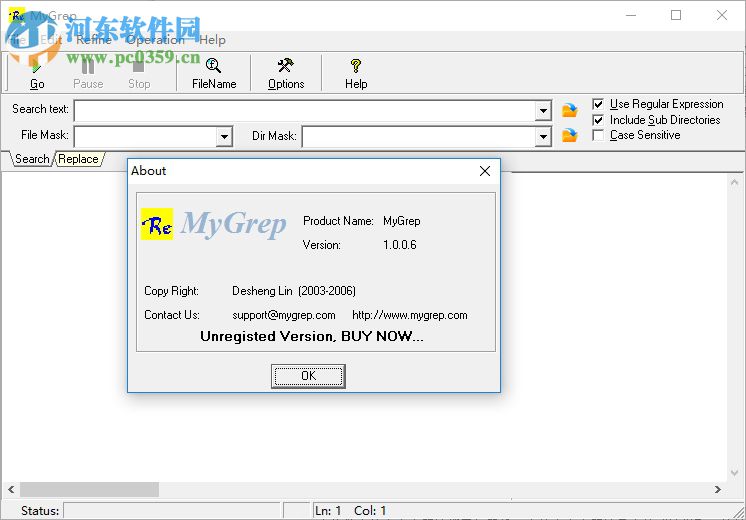Click the Re logo in About dialog
746x520 pixels.
tap(157, 224)
